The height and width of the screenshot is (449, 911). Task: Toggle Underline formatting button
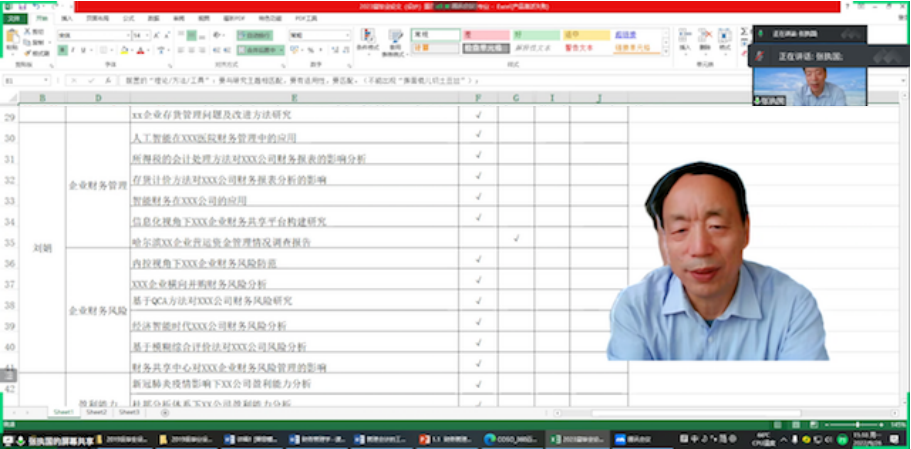pos(83,51)
